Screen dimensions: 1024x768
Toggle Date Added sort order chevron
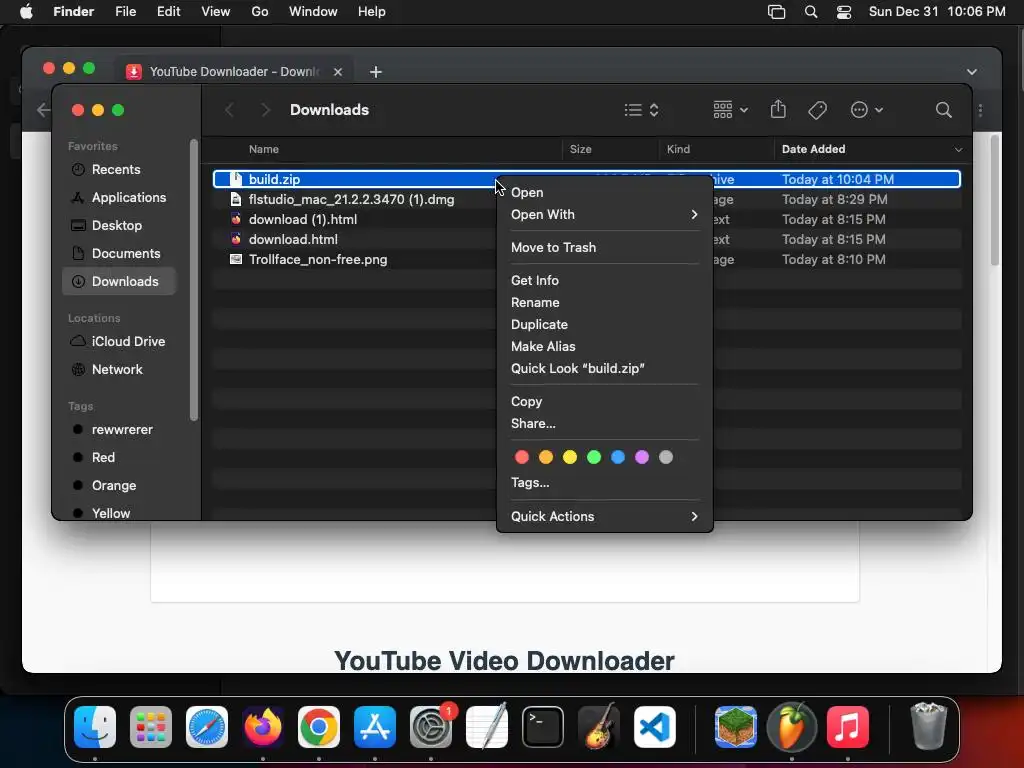click(x=958, y=150)
